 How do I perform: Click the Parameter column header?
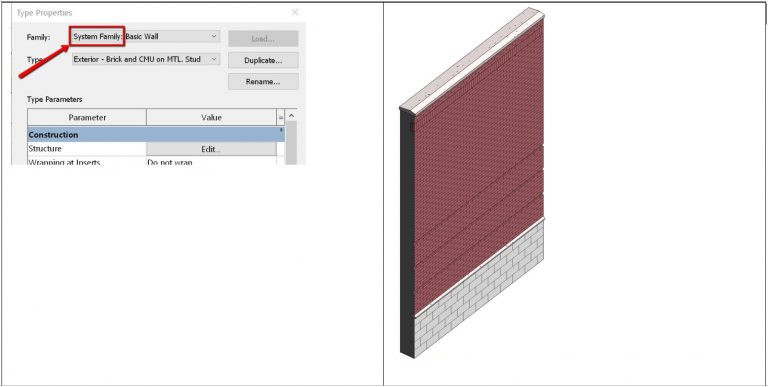(x=87, y=118)
